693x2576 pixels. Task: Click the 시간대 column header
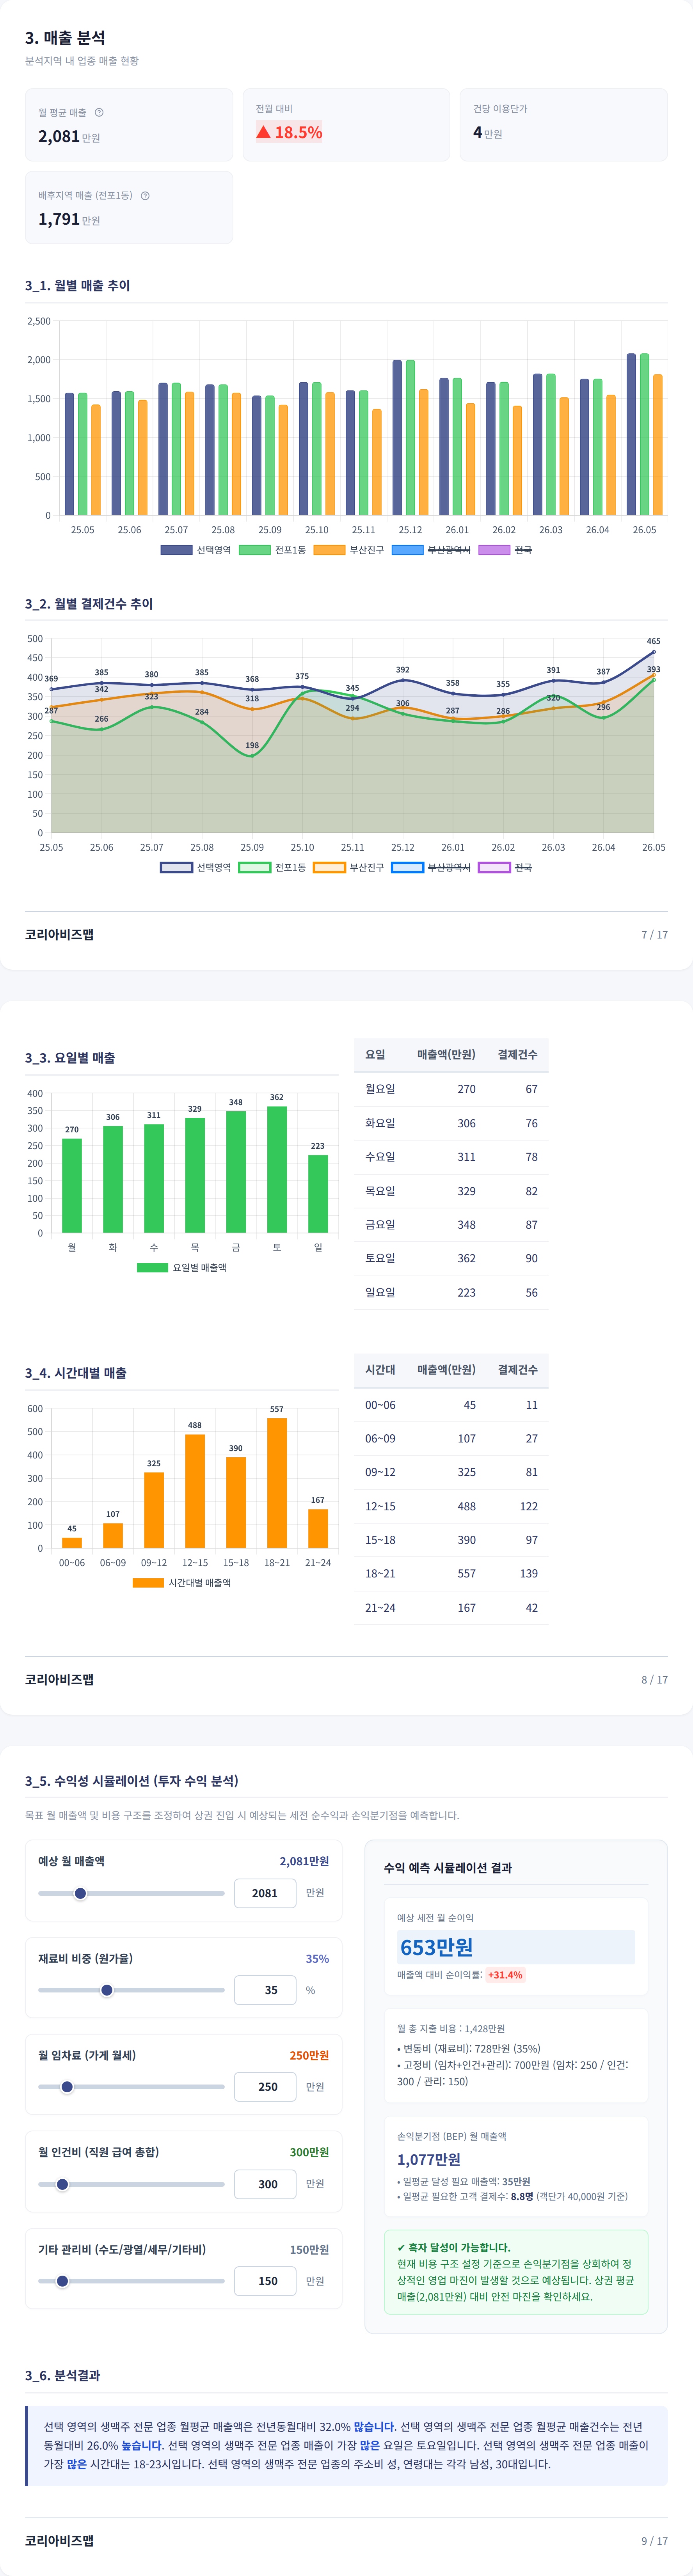pyautogui.click(x=380, y=1369)
